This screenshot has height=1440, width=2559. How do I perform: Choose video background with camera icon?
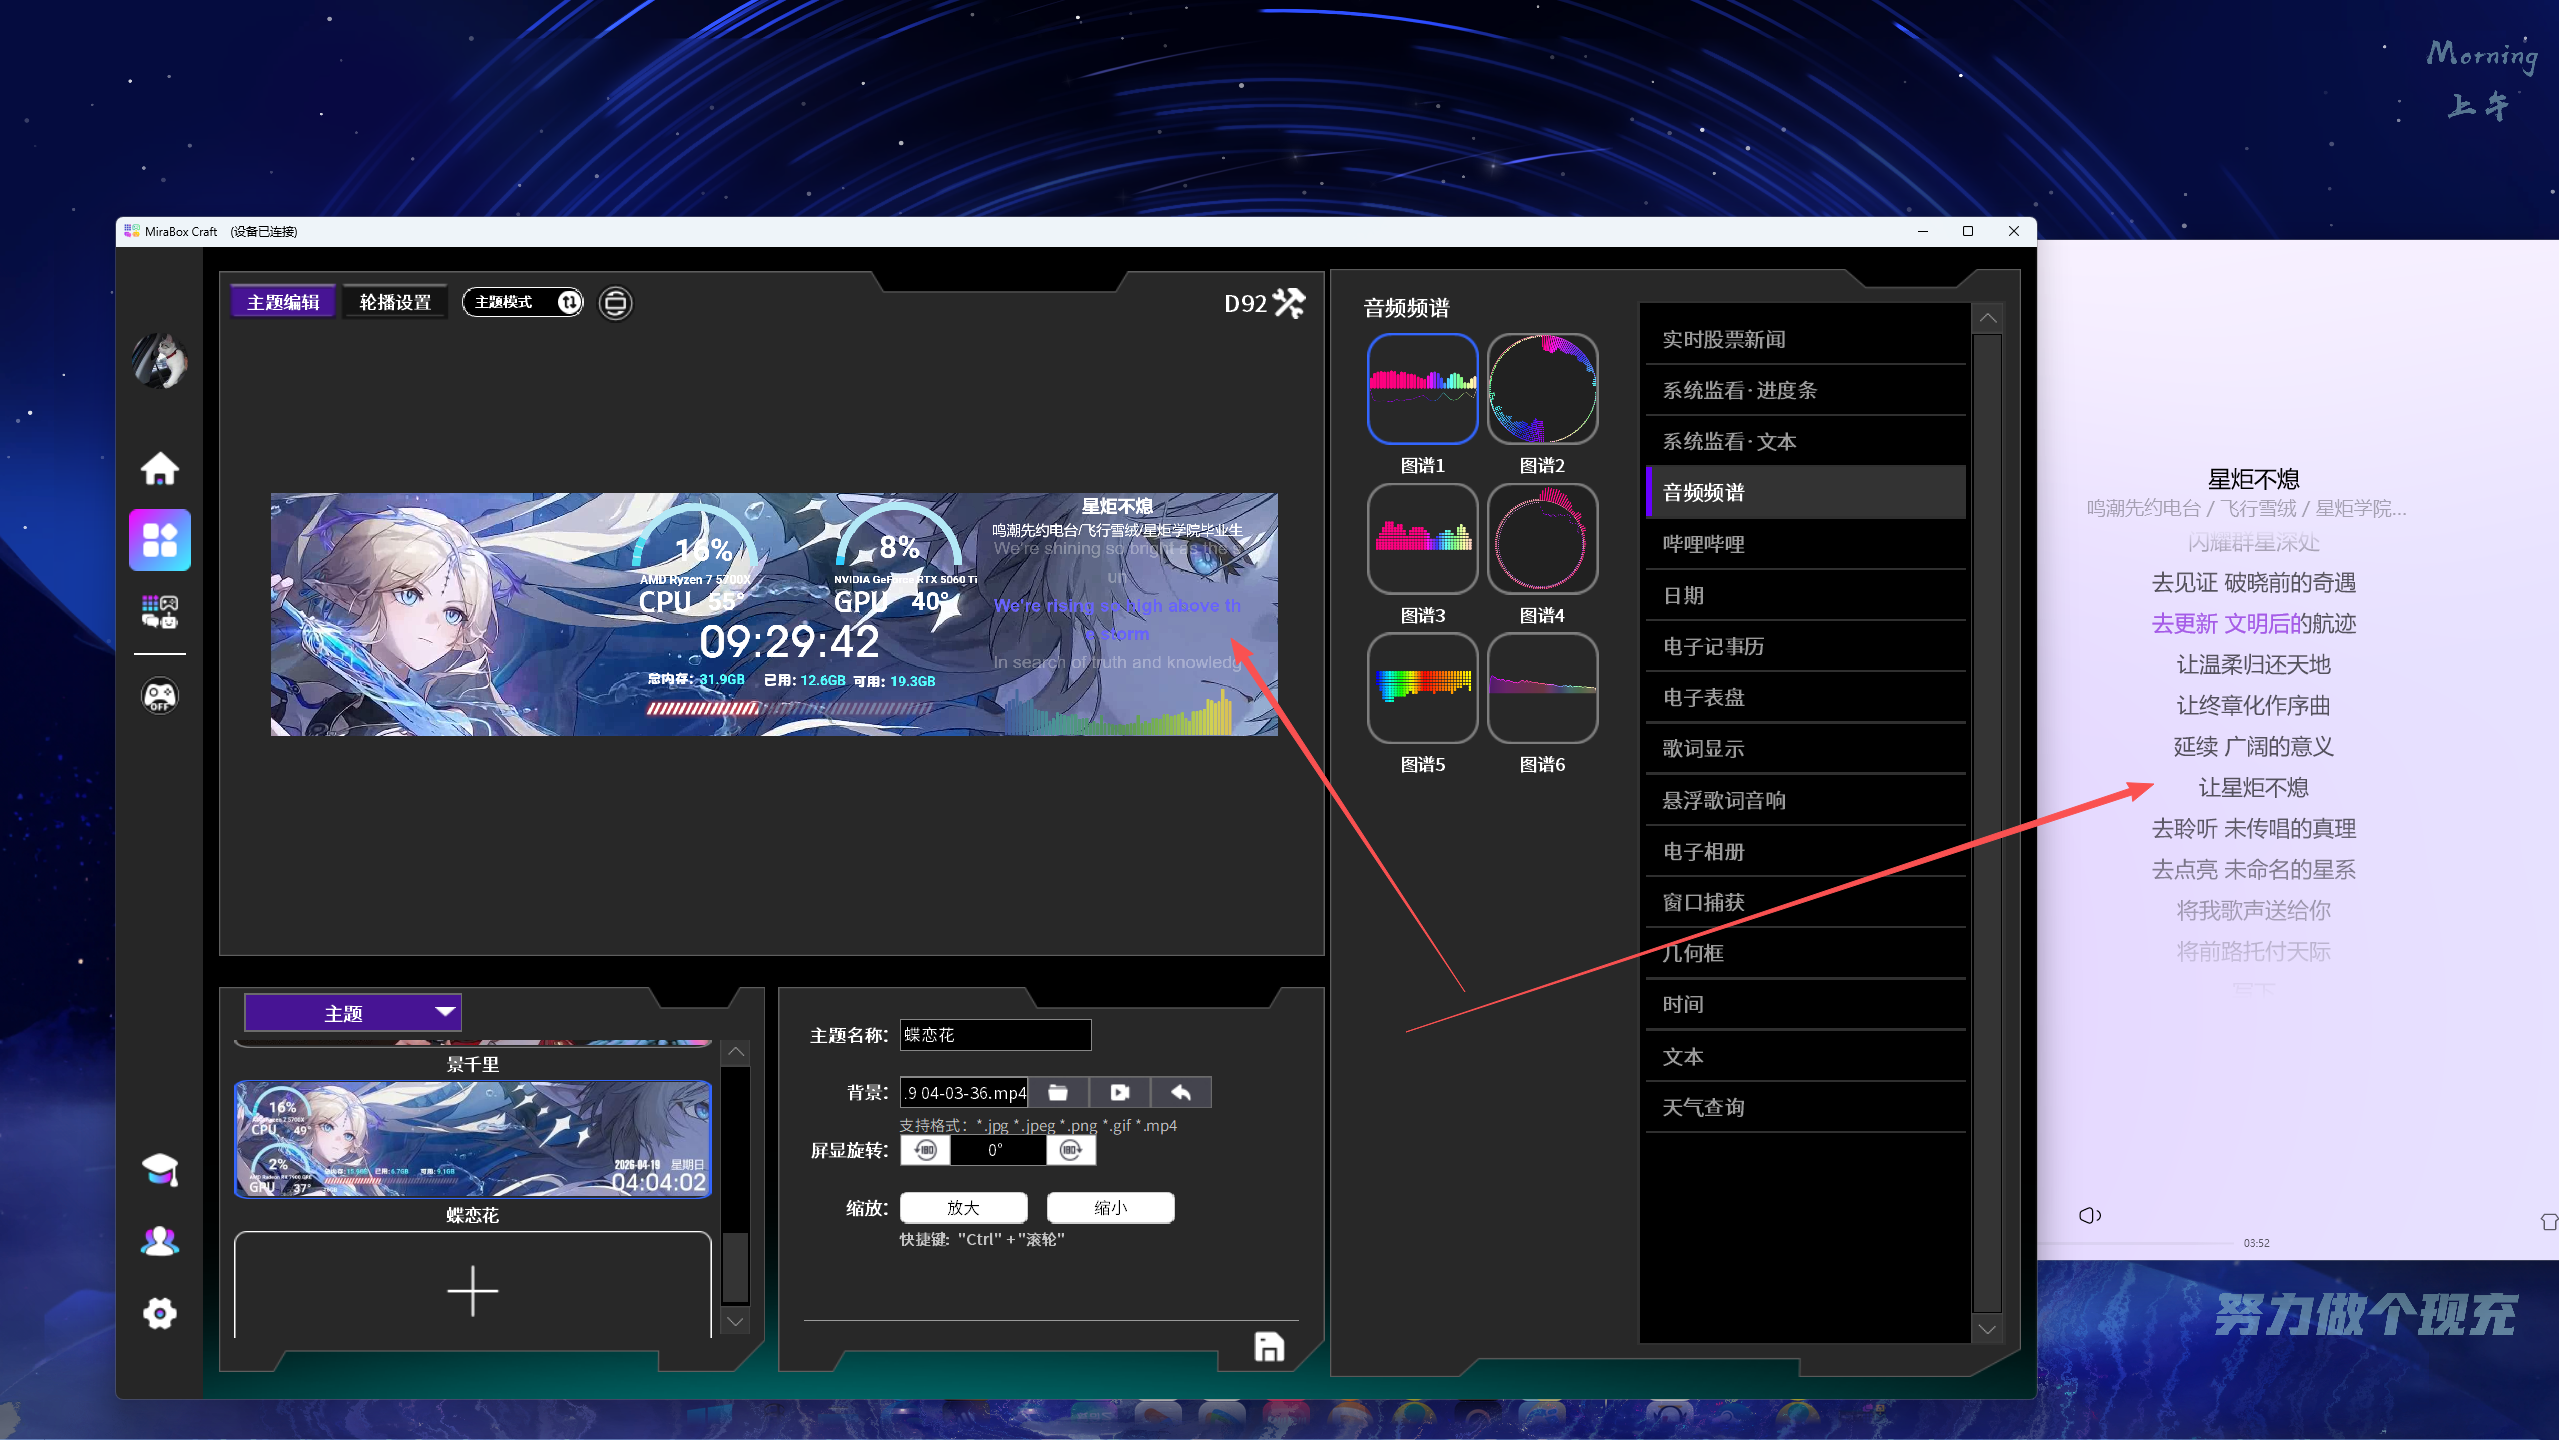pyautogui.click(x=1120, y=1093)
